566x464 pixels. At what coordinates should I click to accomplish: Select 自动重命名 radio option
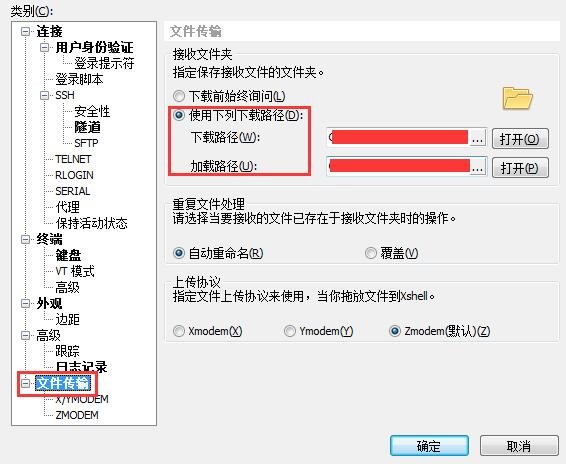coord(179,253)
